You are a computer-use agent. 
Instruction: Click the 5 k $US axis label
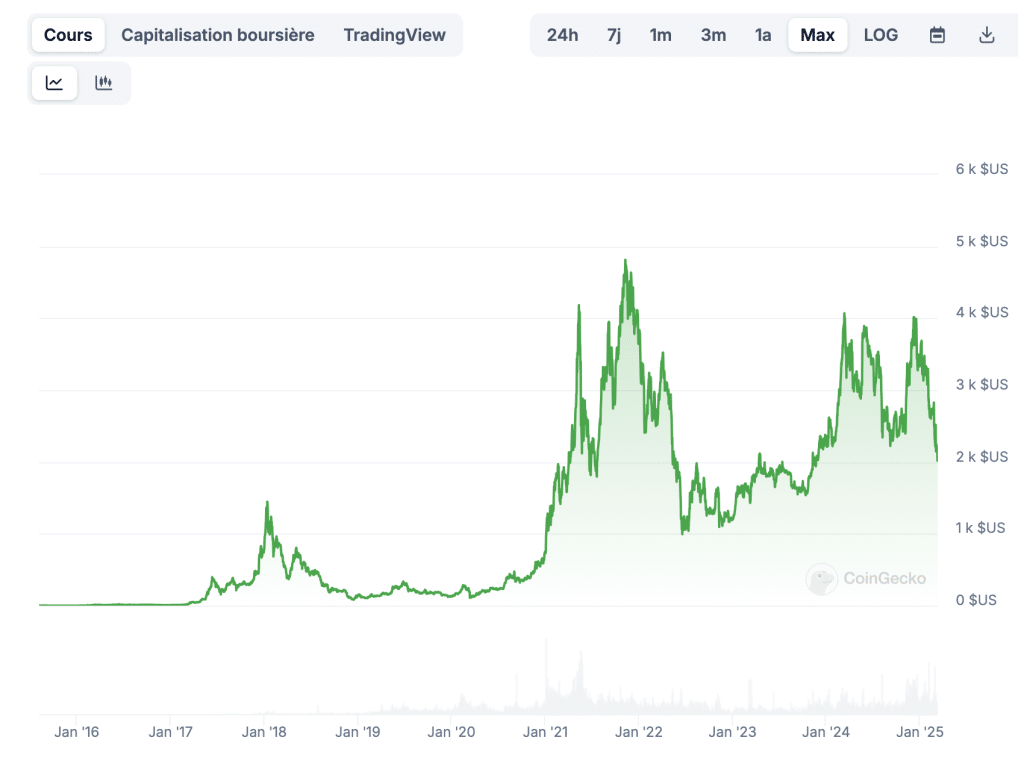(982, 241)
